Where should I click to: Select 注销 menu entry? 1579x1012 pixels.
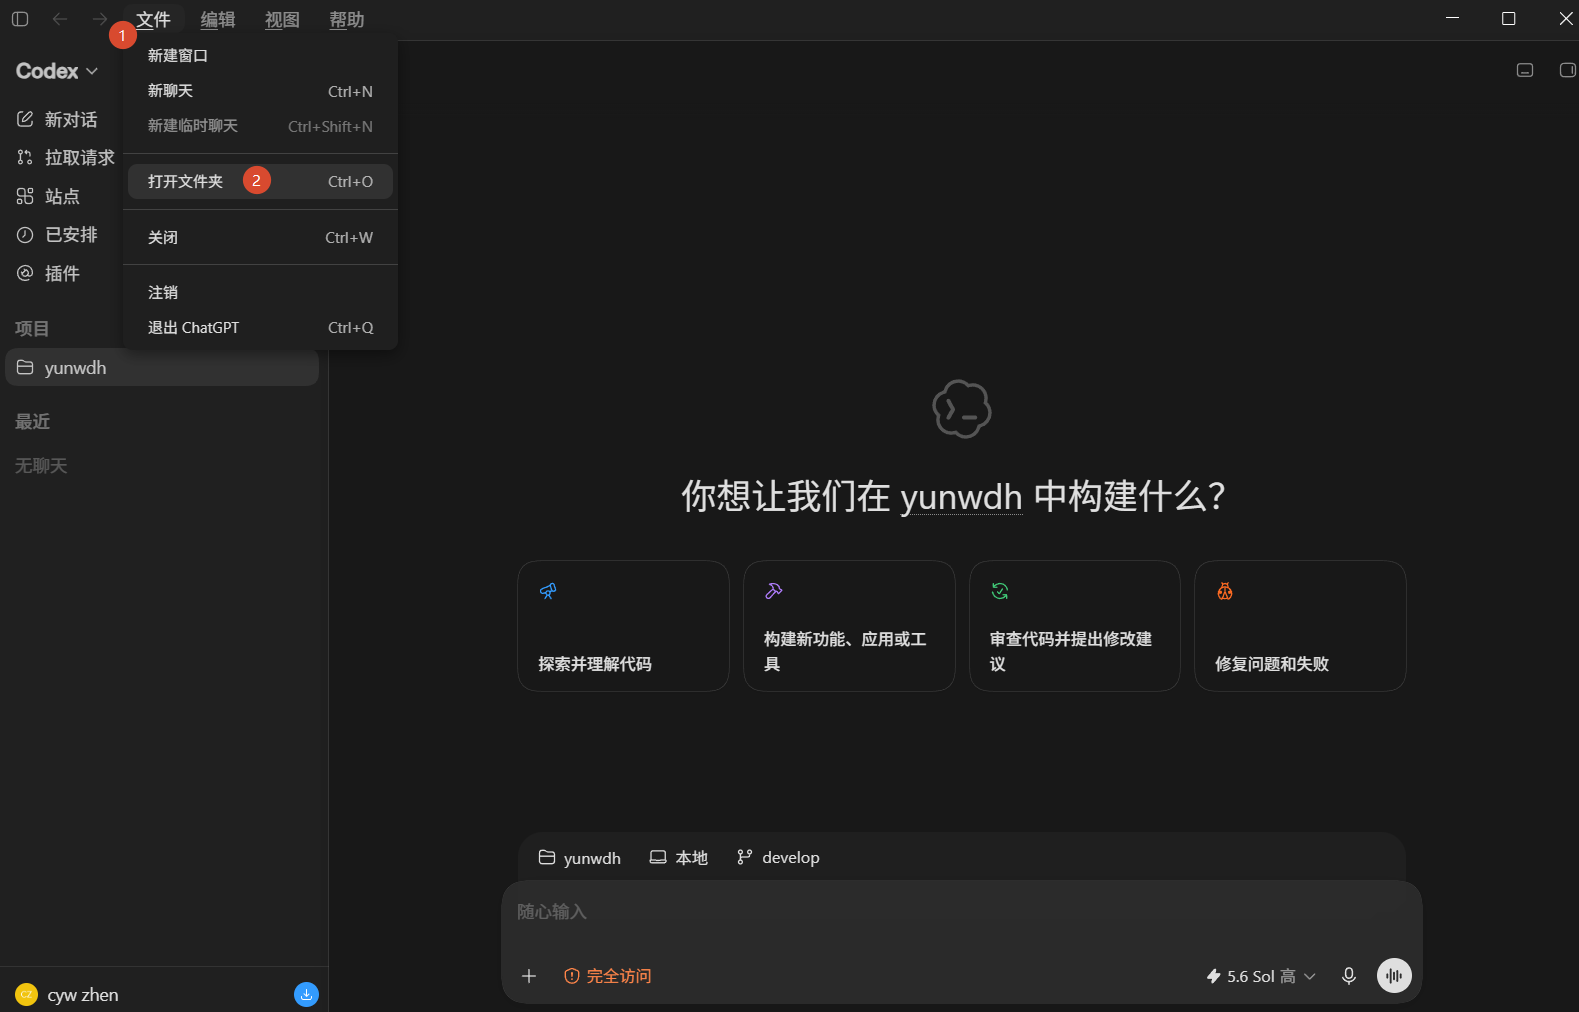point(260,292)
